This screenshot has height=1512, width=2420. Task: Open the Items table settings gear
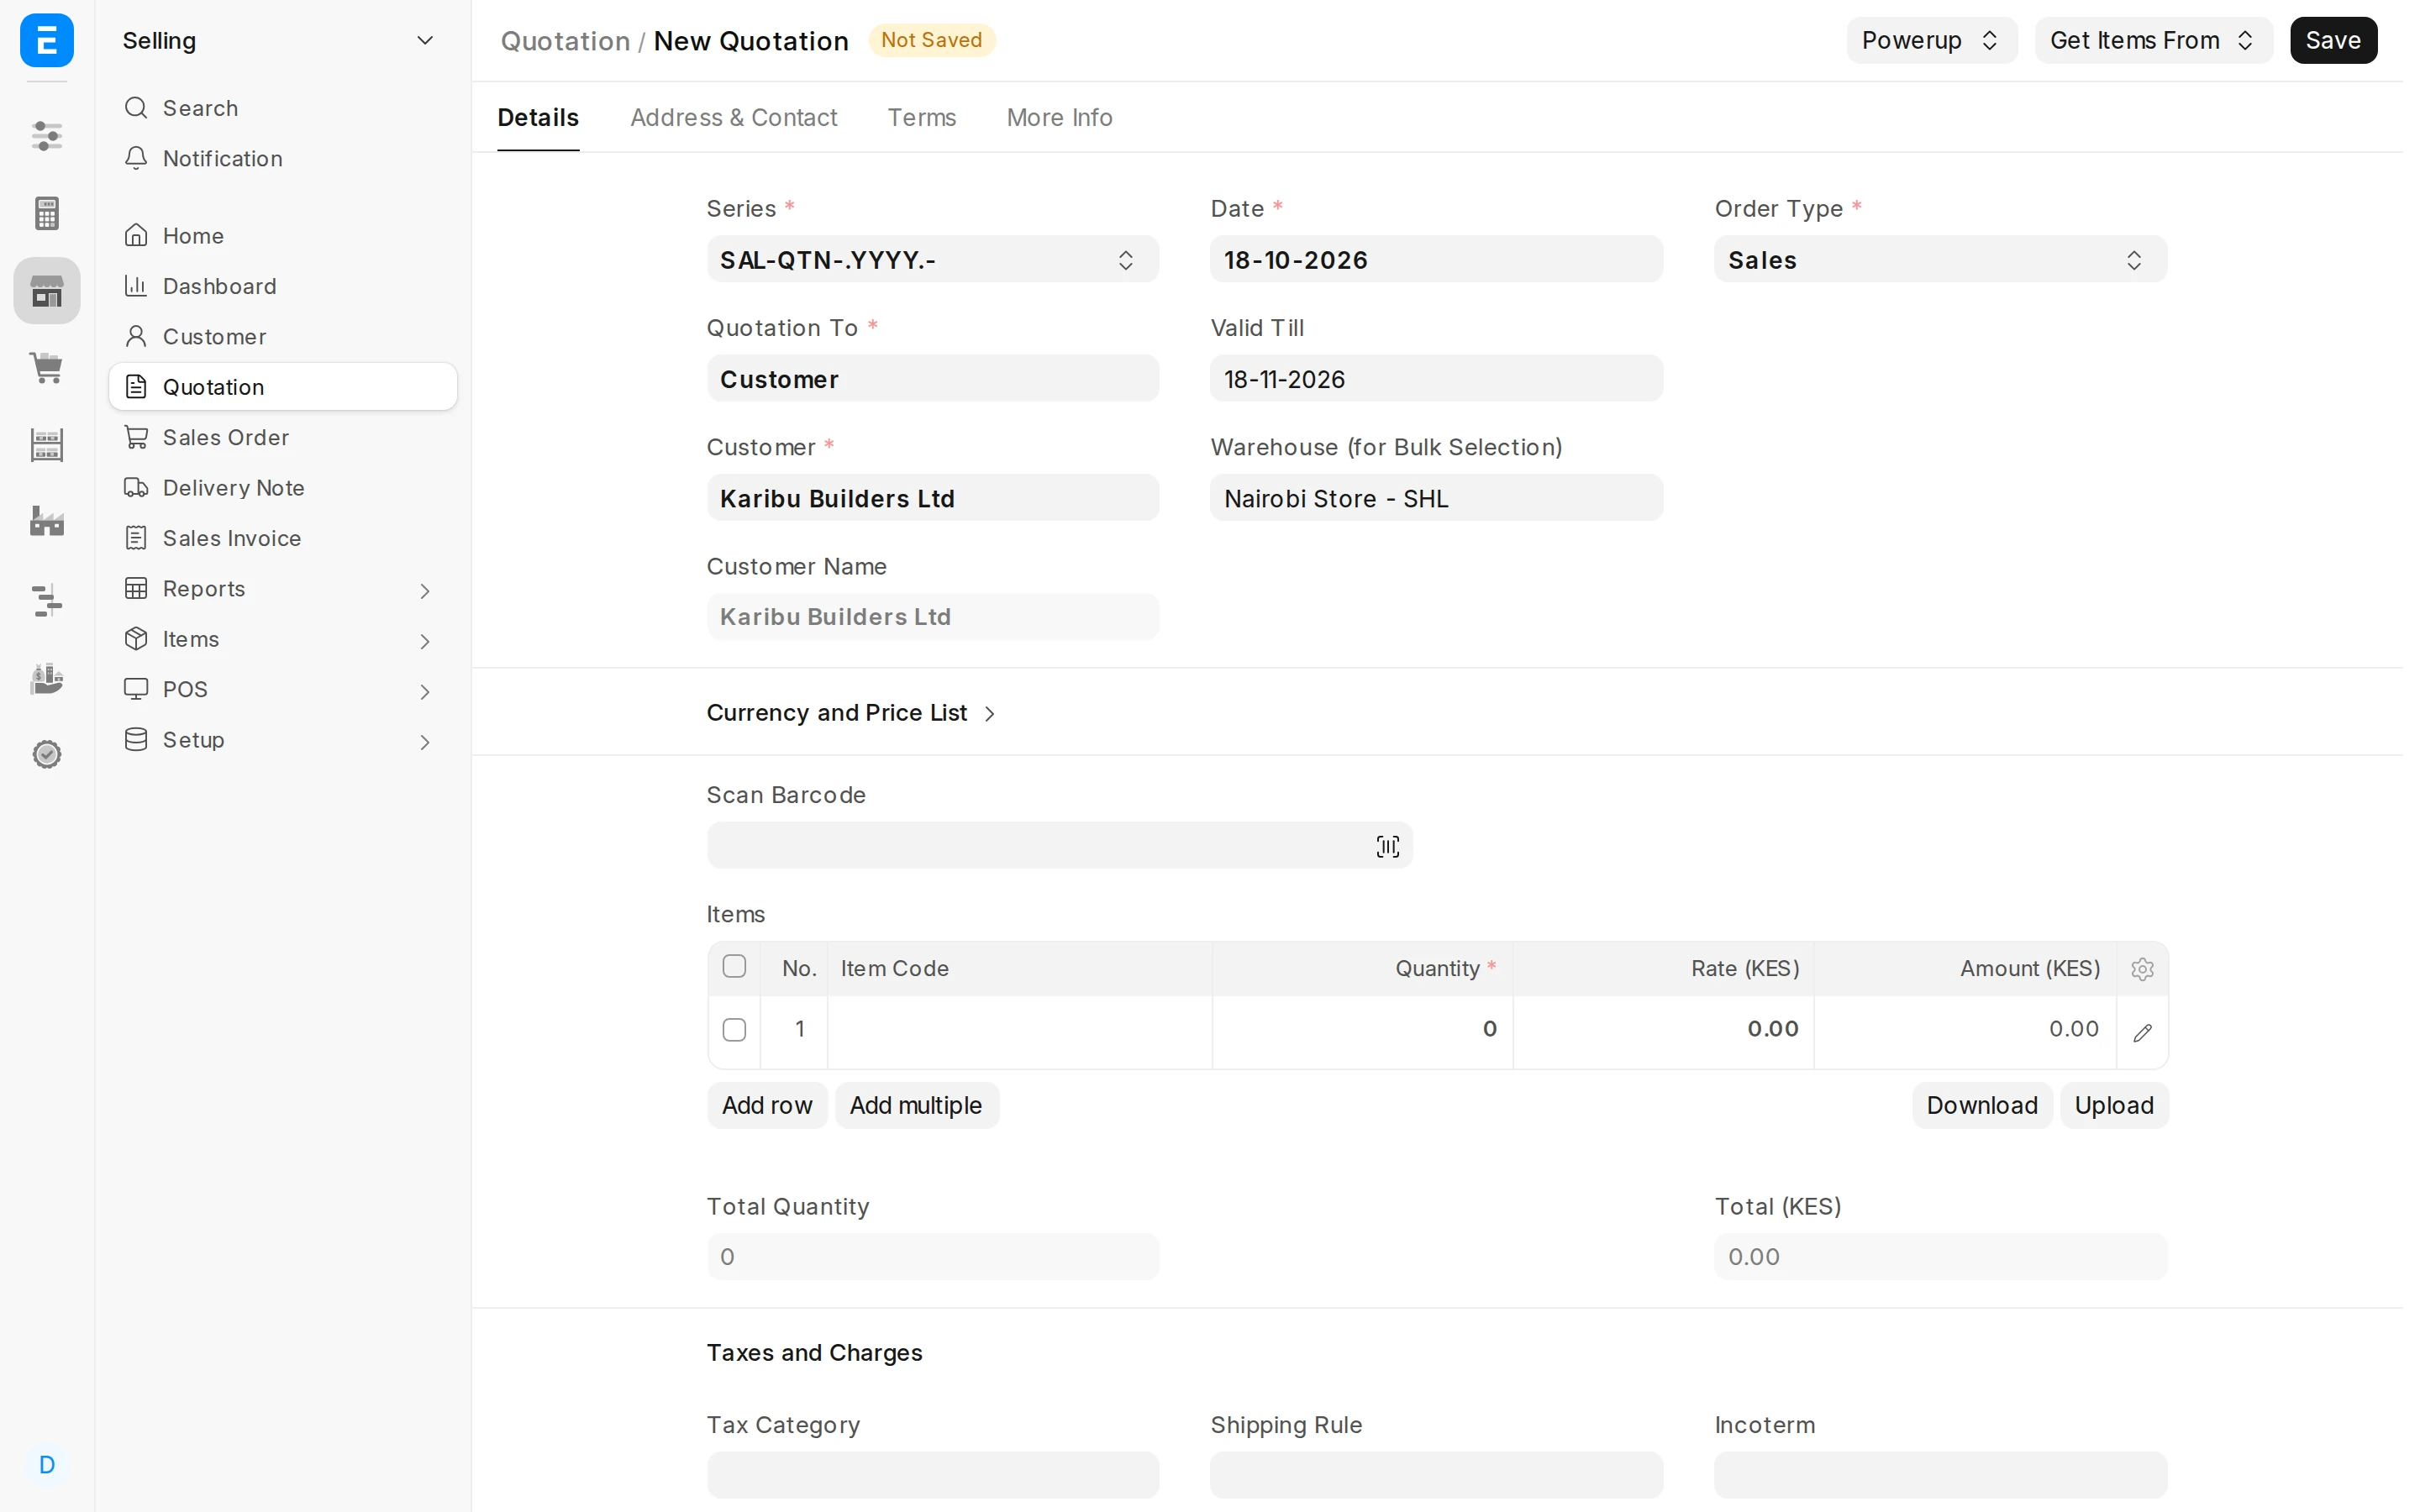click(2141, 968)
